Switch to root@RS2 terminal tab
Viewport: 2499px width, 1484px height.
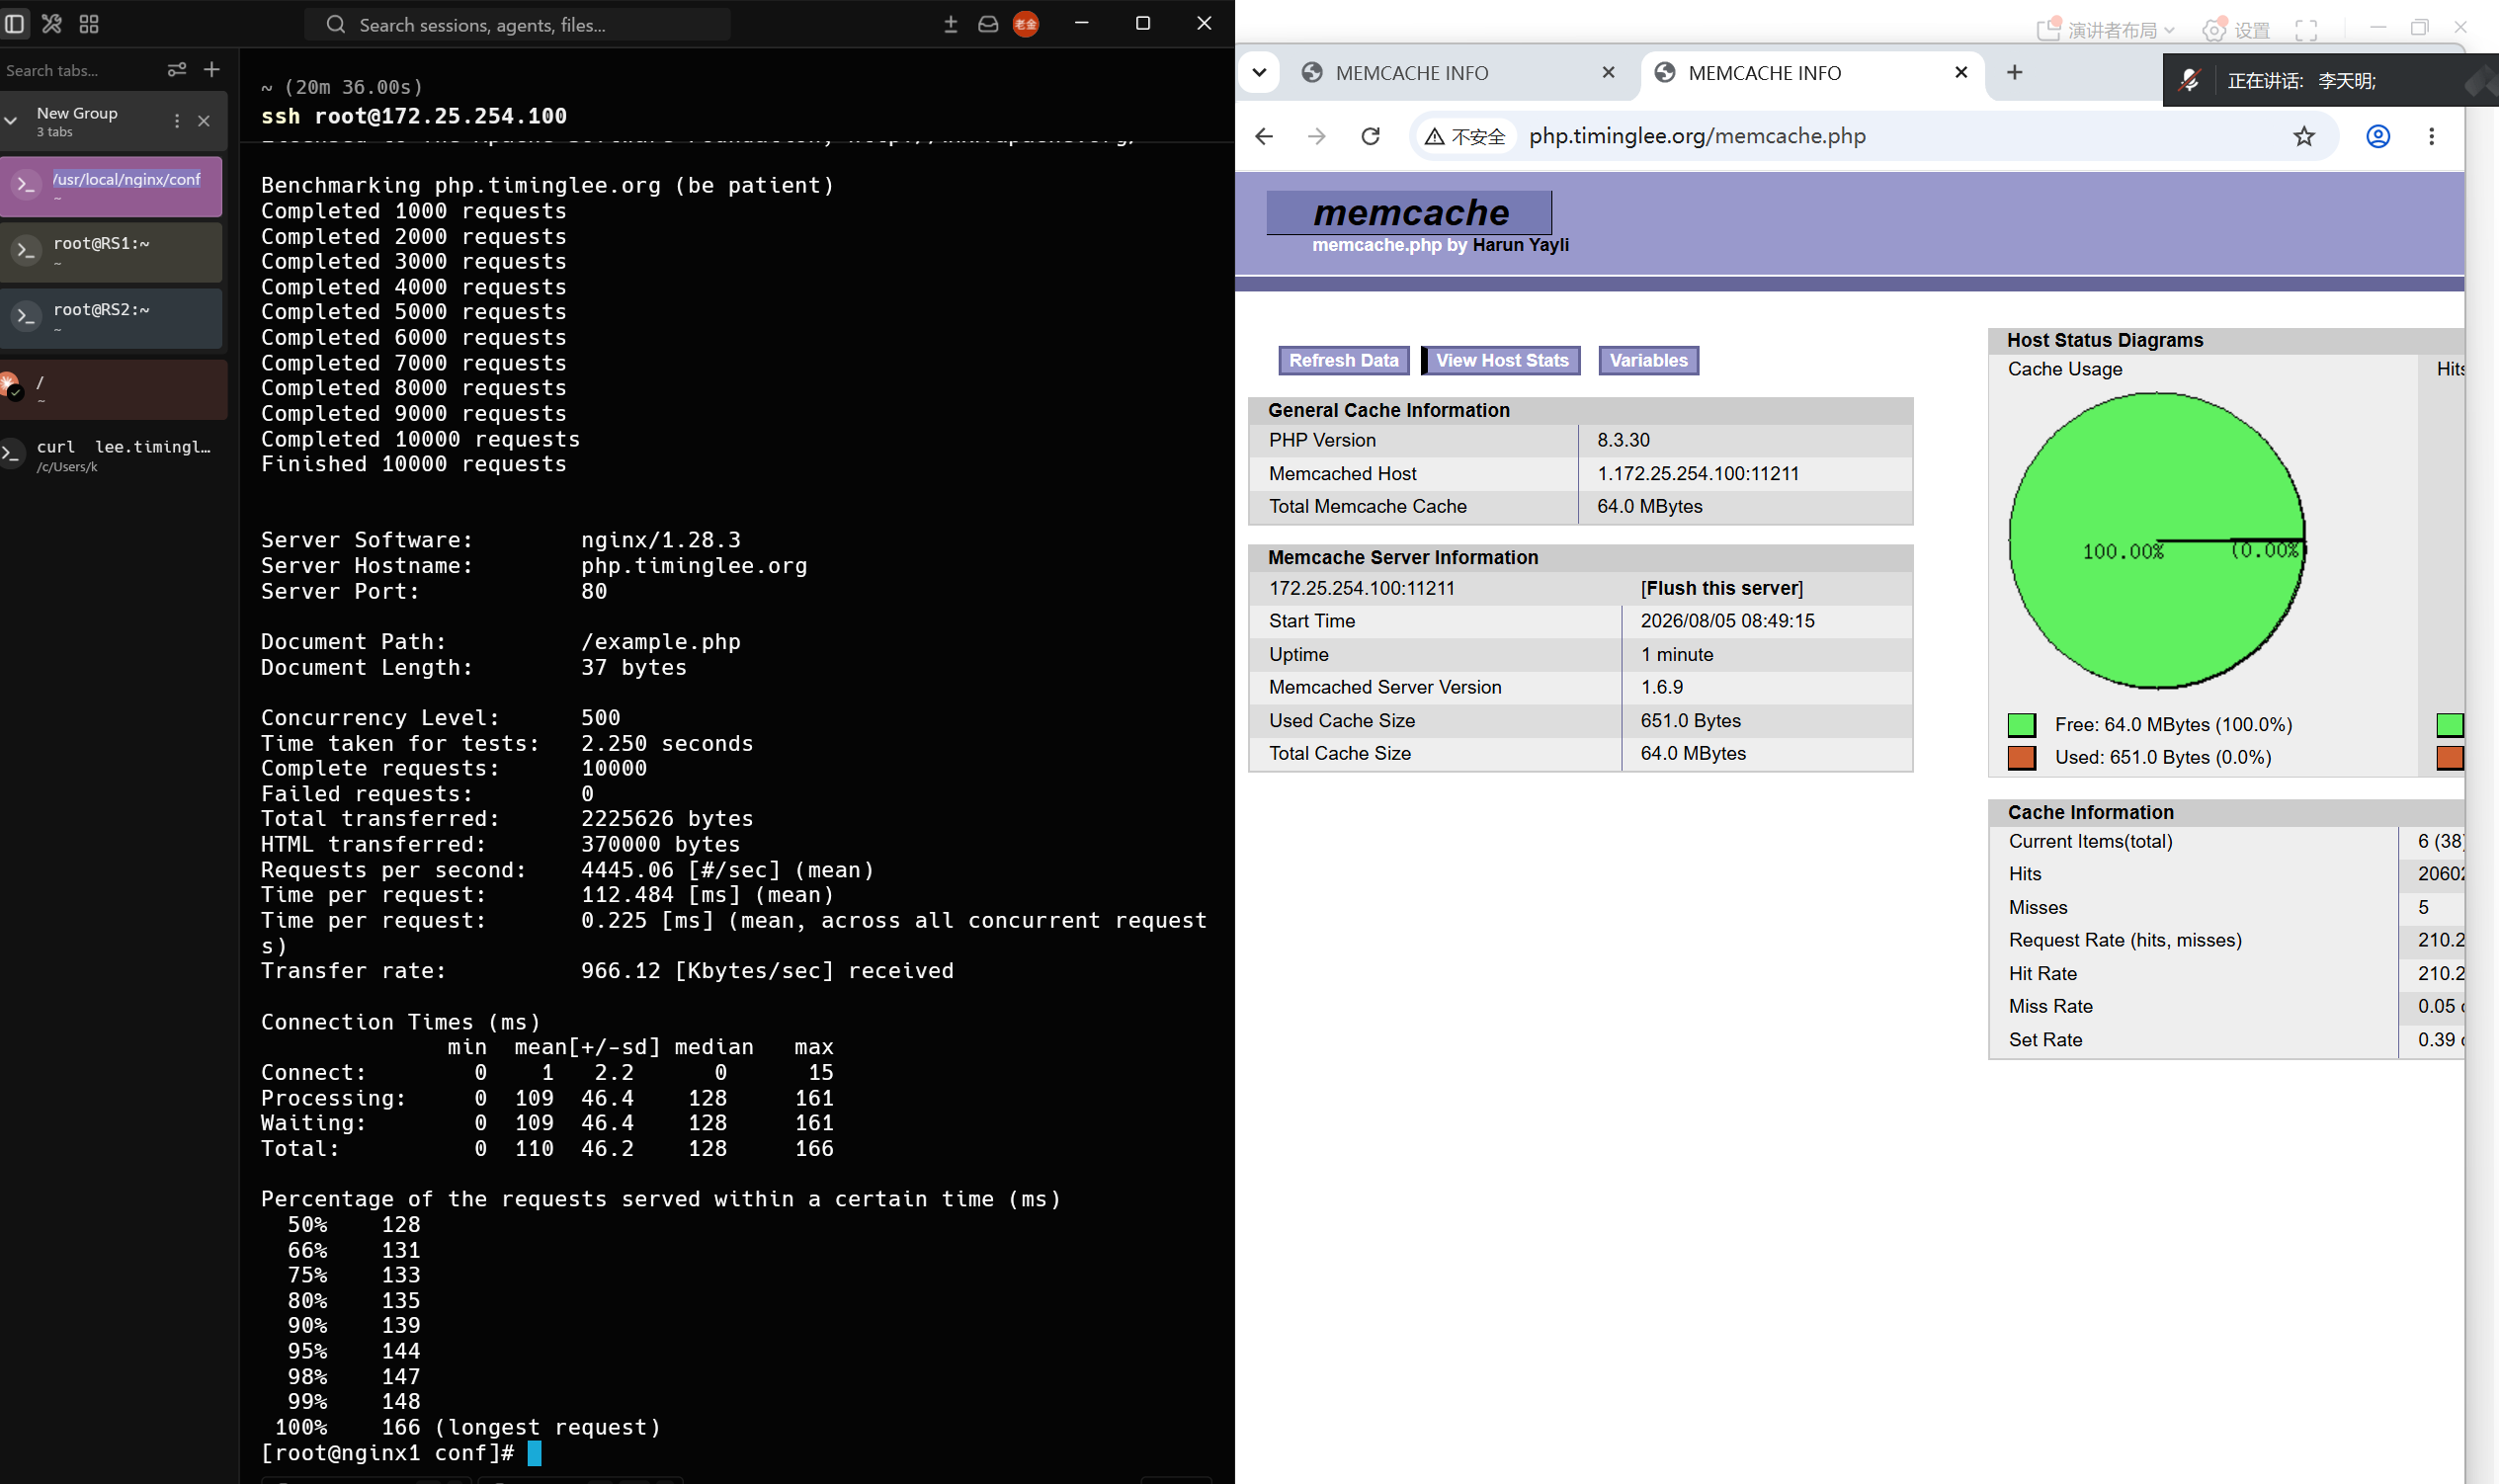(111, 318)
